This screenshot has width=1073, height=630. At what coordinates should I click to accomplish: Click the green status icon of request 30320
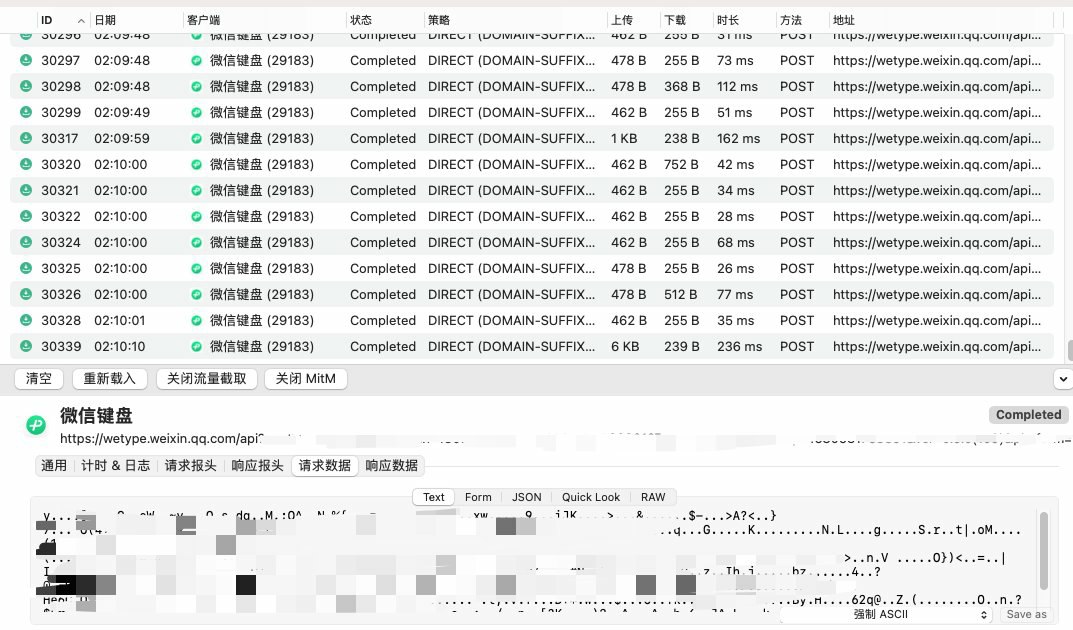coord(25,164)
